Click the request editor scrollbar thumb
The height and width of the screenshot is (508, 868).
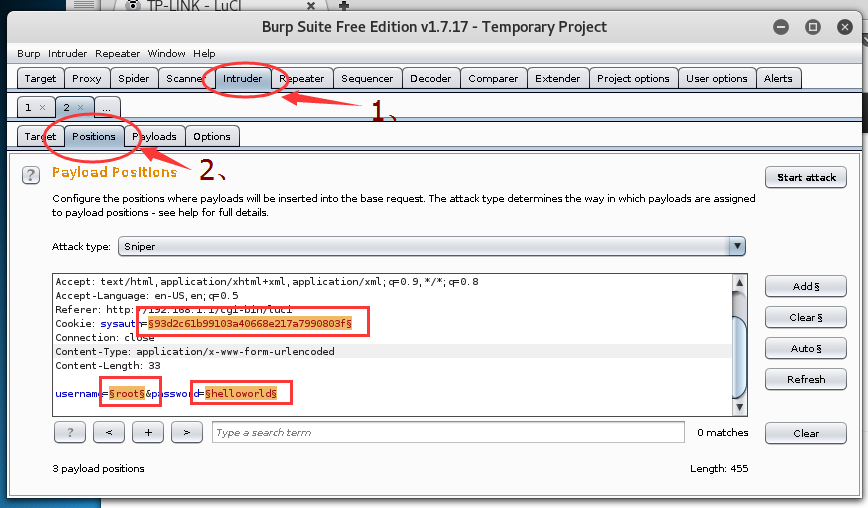pyautogui.click(x=739, y=357)
